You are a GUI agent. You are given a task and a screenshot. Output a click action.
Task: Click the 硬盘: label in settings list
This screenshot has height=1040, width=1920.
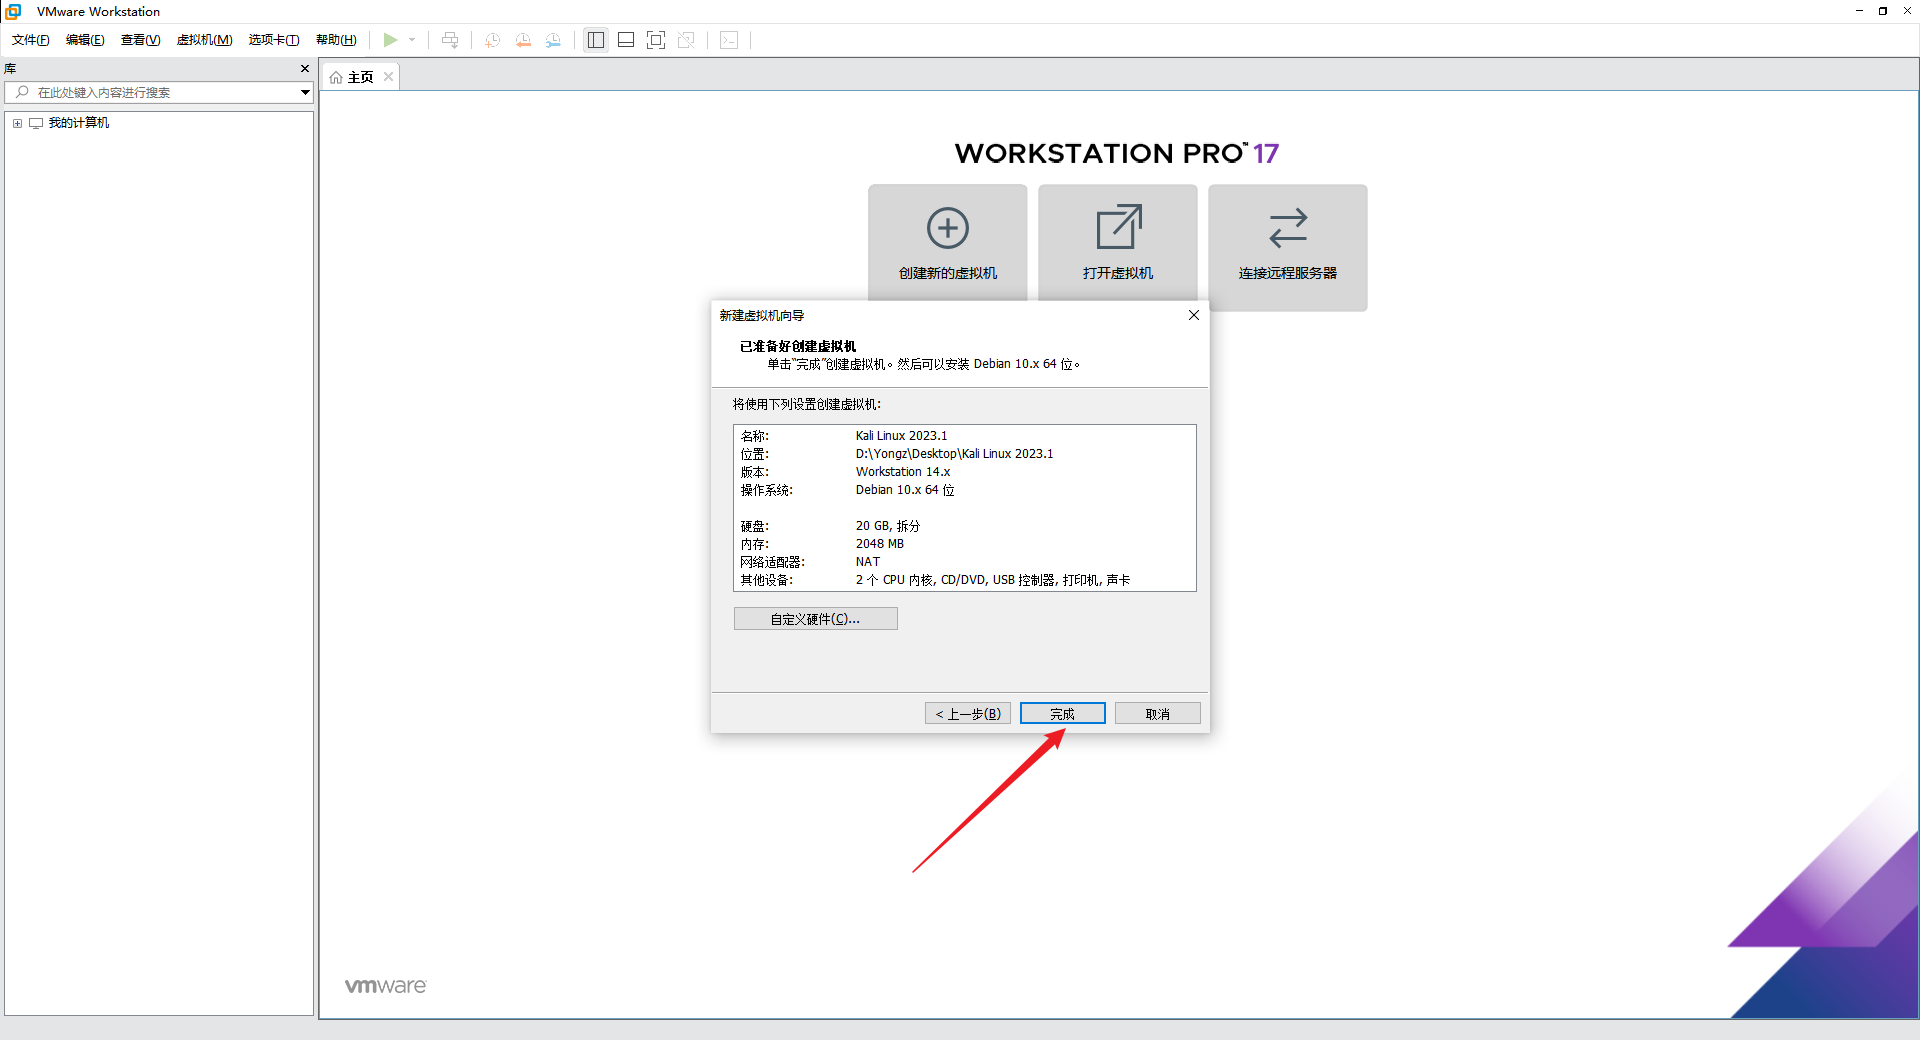click(x=755, y=526)
